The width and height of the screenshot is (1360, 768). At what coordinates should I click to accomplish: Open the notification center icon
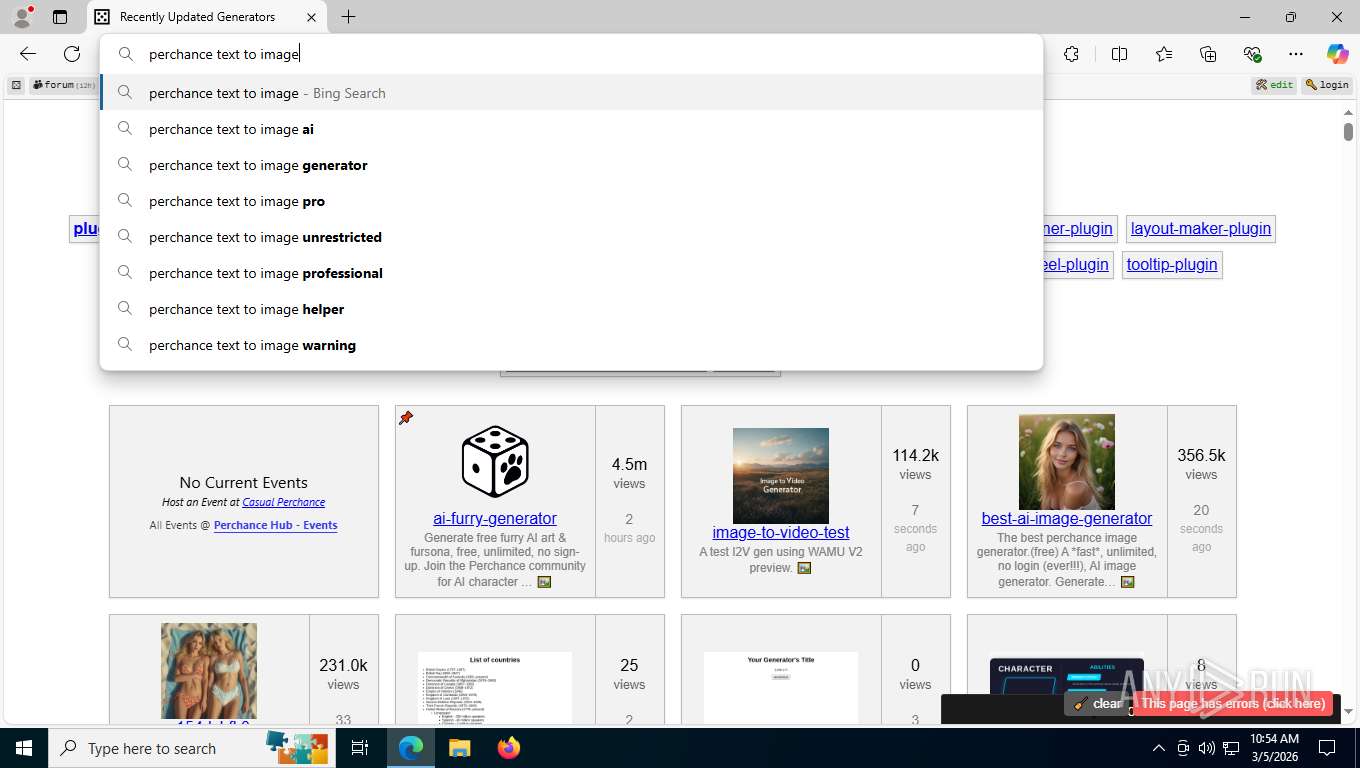click(1327, 748)
